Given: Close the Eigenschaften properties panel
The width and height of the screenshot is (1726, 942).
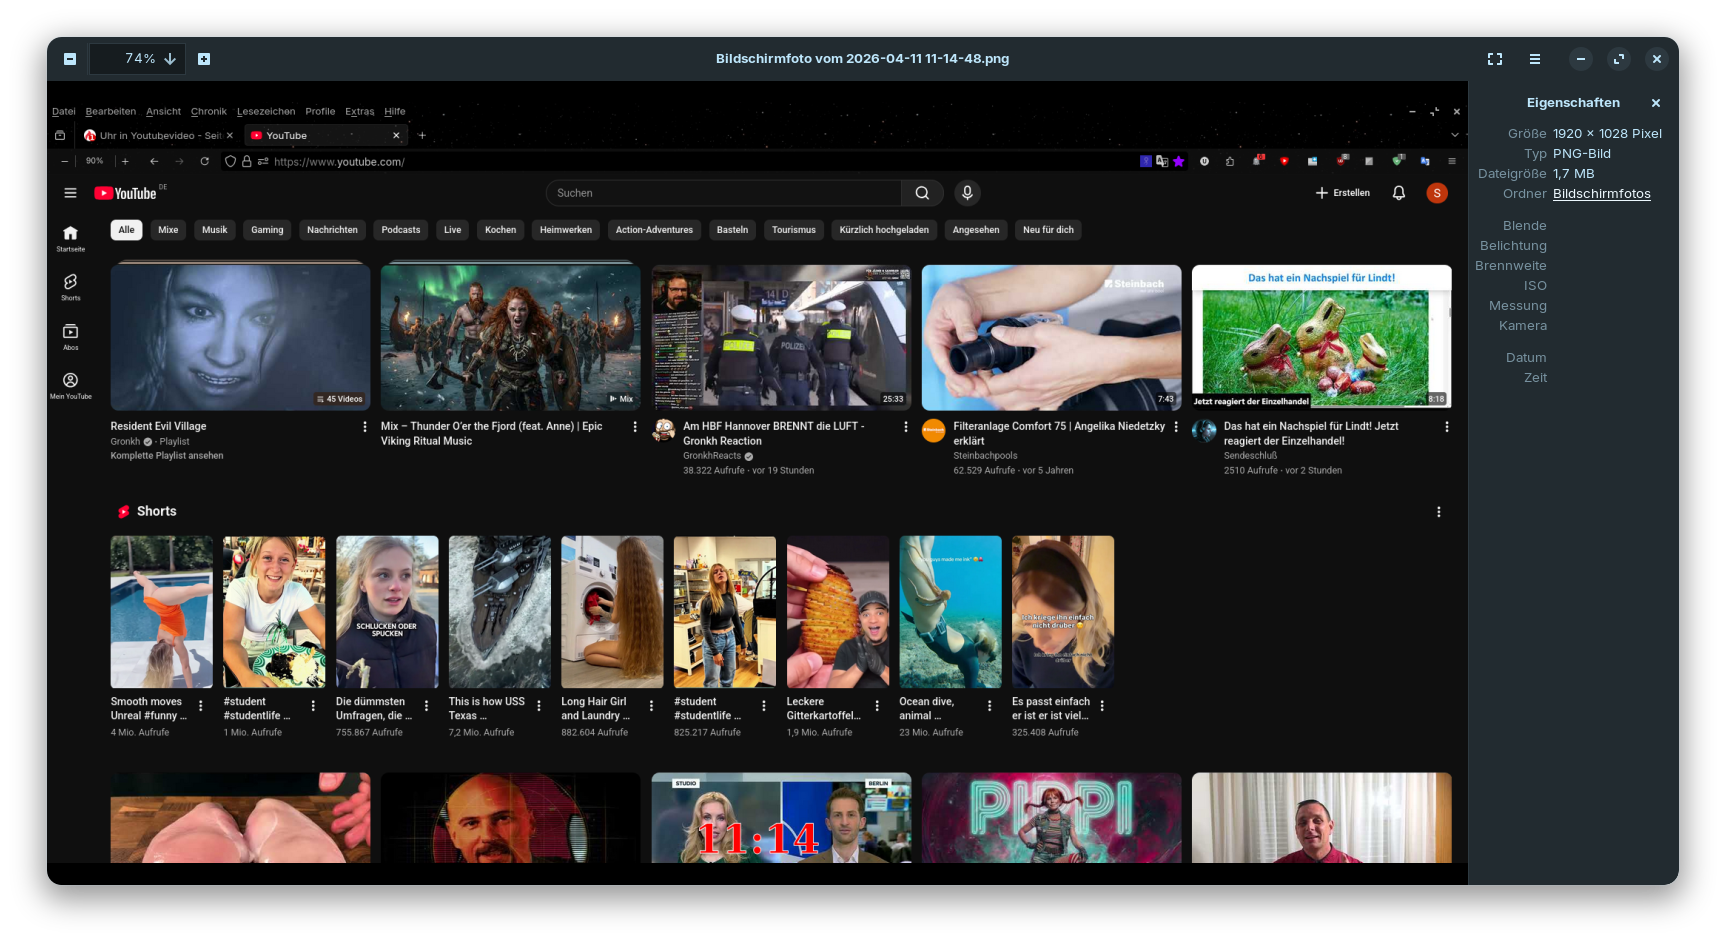Looking at the screenshot, I should tap(1656, 103).
